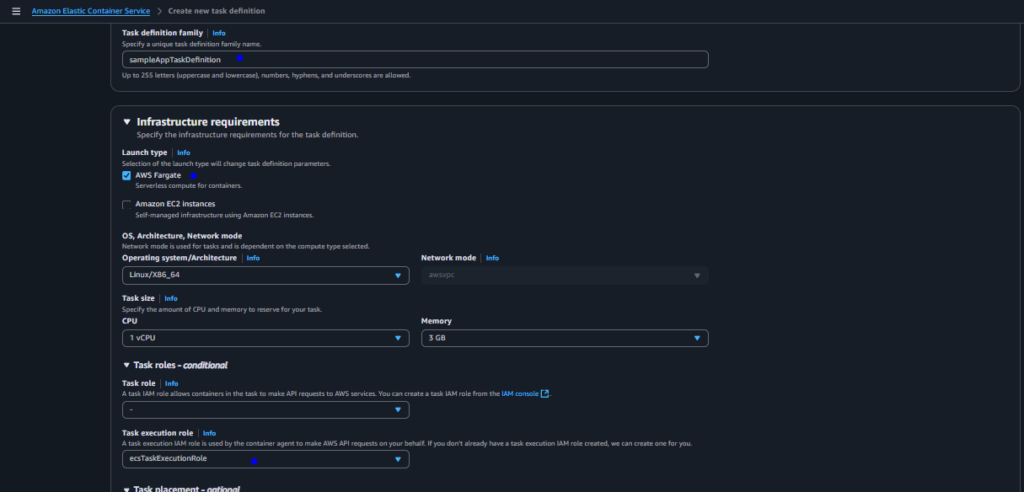Viewport: 1024px width, 492px height.
Task: Uncheck the AWS Fargate checkbox
Action: (127, 176)
